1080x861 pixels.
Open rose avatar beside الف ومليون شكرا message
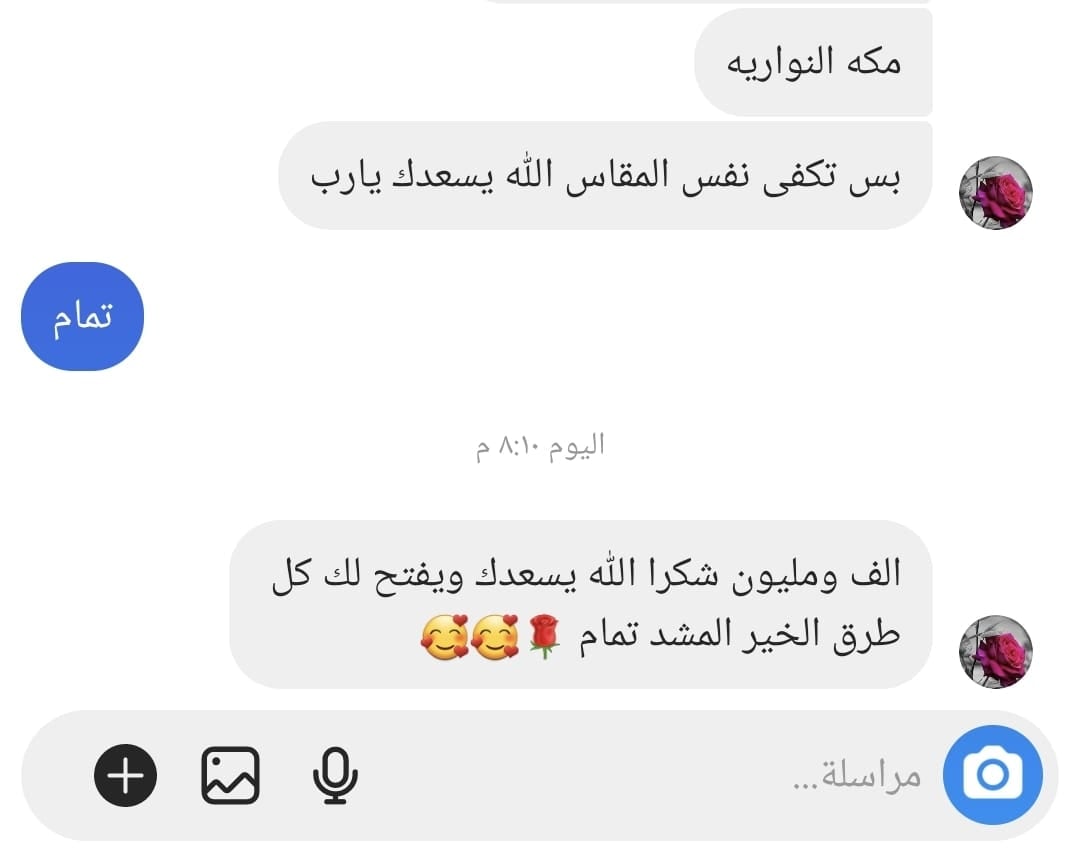pyautogui.click(x=995, y=652)
